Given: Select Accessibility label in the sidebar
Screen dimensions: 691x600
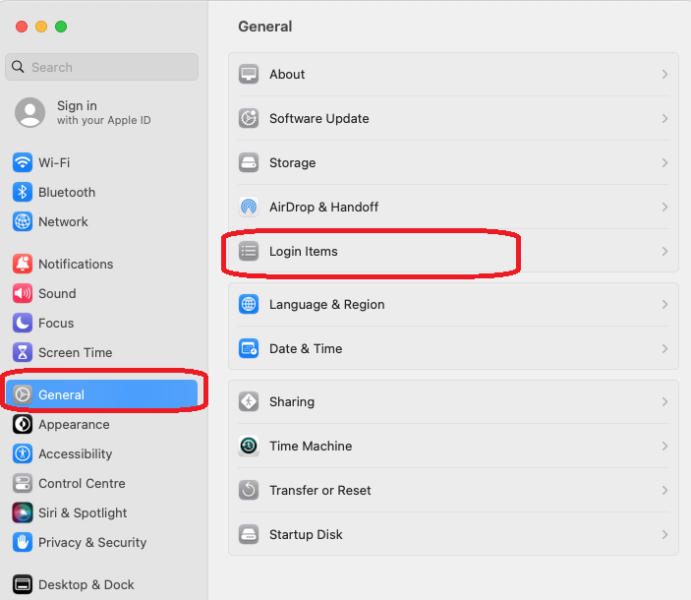Looking at the screenshot, I should coord(75,454).
